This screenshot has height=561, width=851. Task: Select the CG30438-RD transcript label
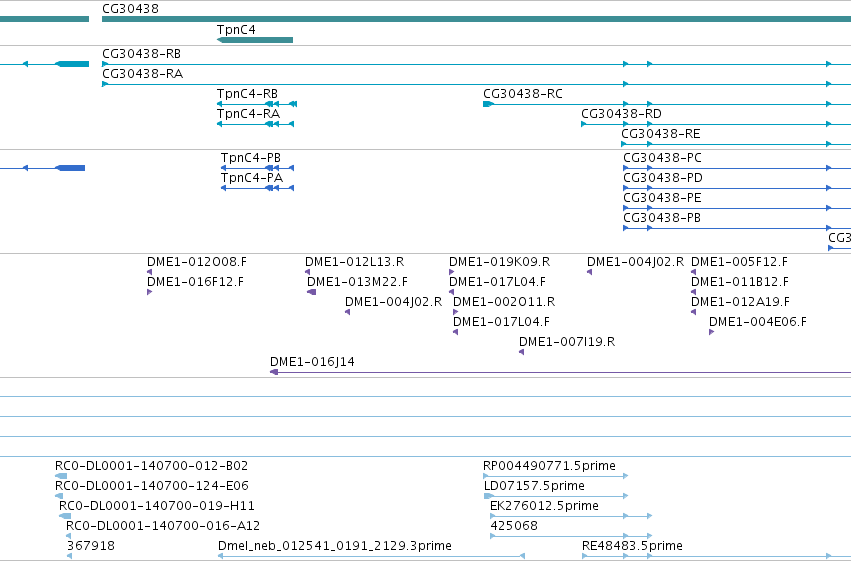point(621,114)
